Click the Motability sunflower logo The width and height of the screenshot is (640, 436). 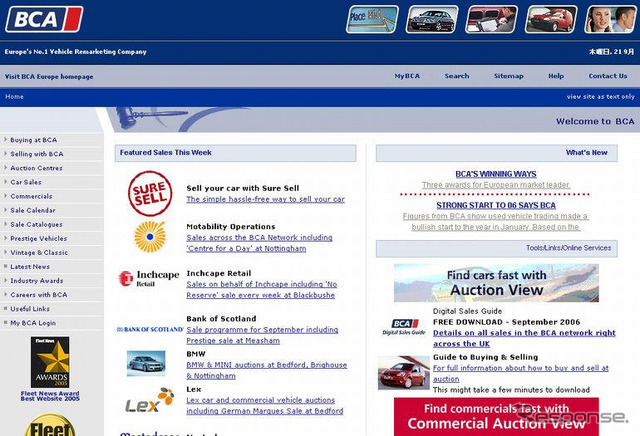point(150,237)
